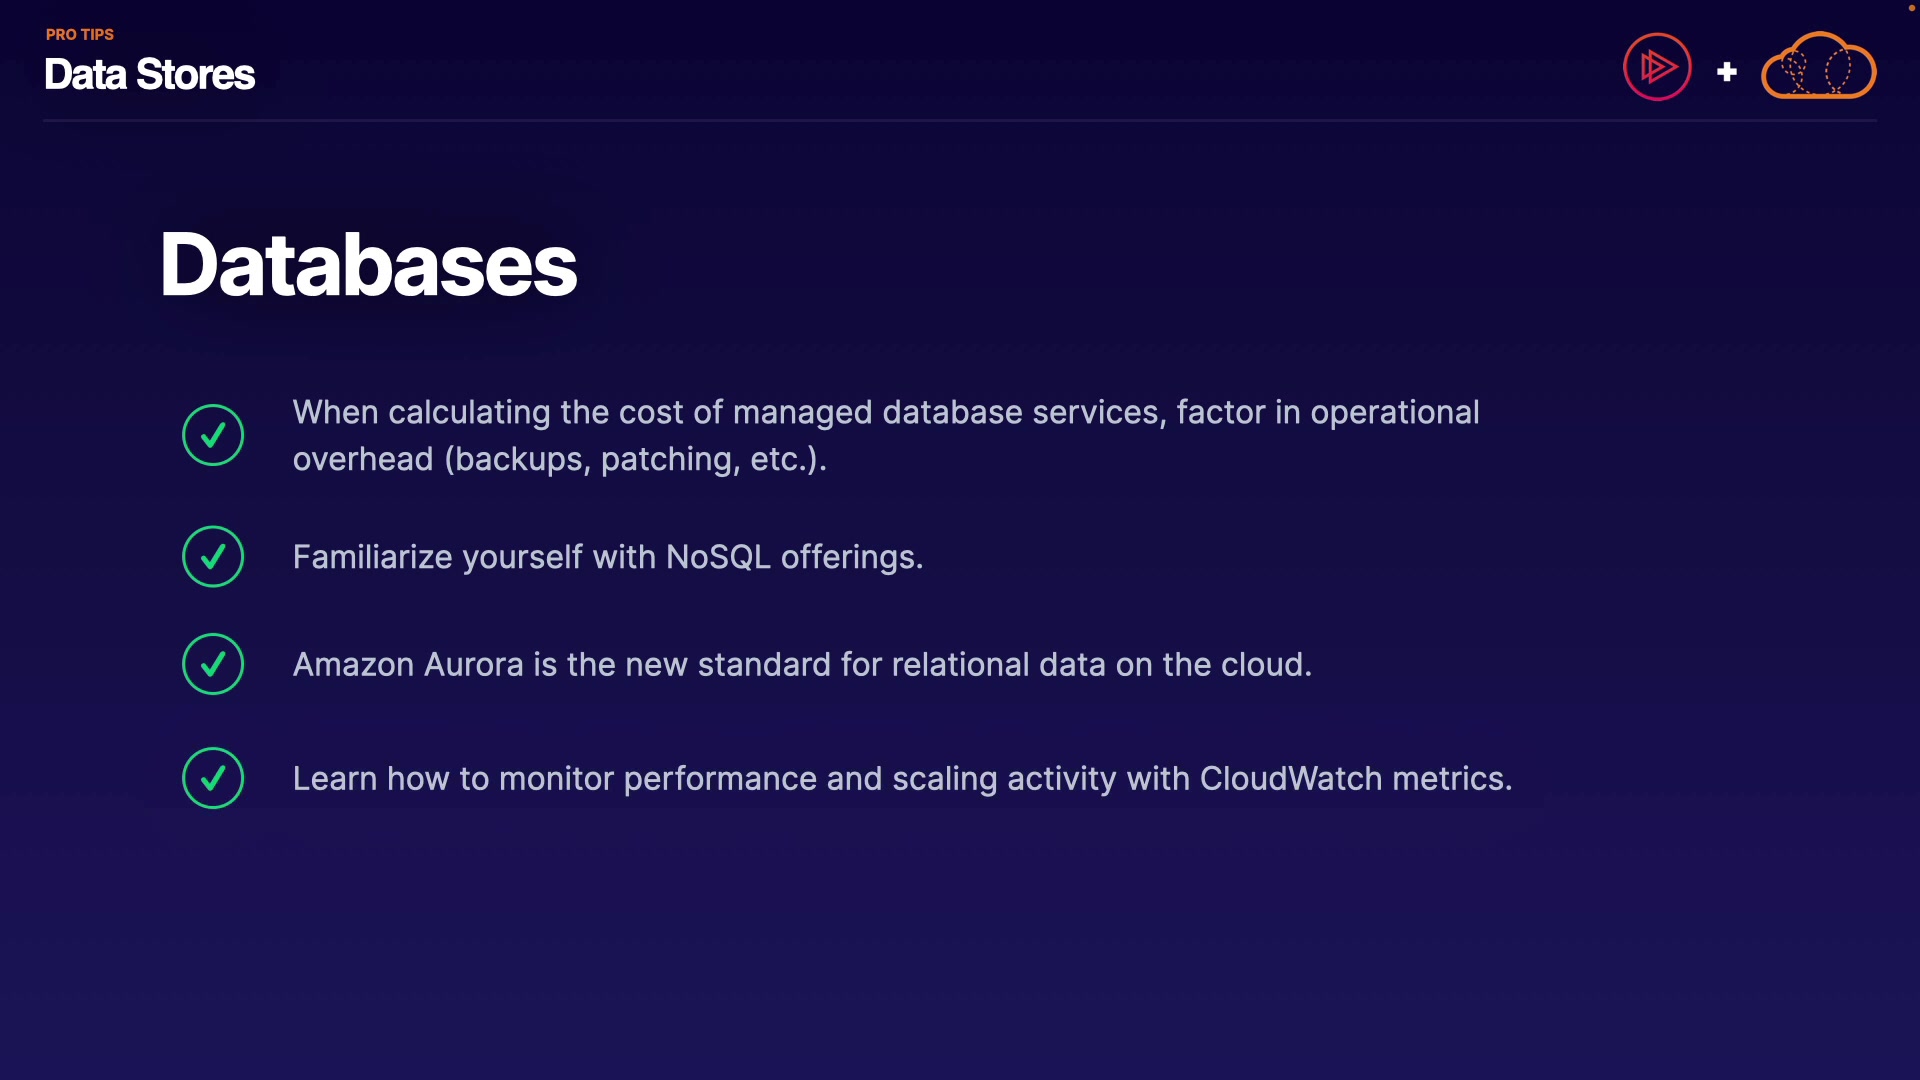This screenshot has height=1080, width=1920.
Task: Click the small orange dot in the top-right corner
Action: tap(1911, 8)
